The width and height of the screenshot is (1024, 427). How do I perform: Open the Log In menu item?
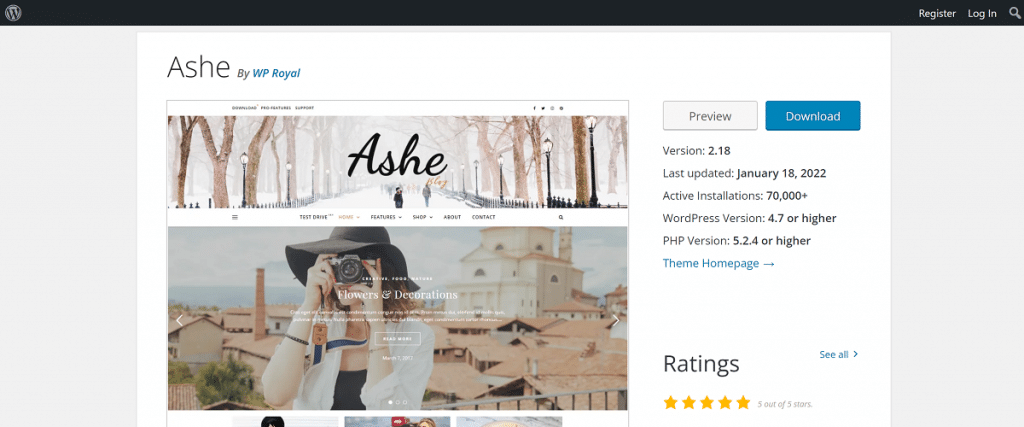pyautogui.click(x=982, y=13)
